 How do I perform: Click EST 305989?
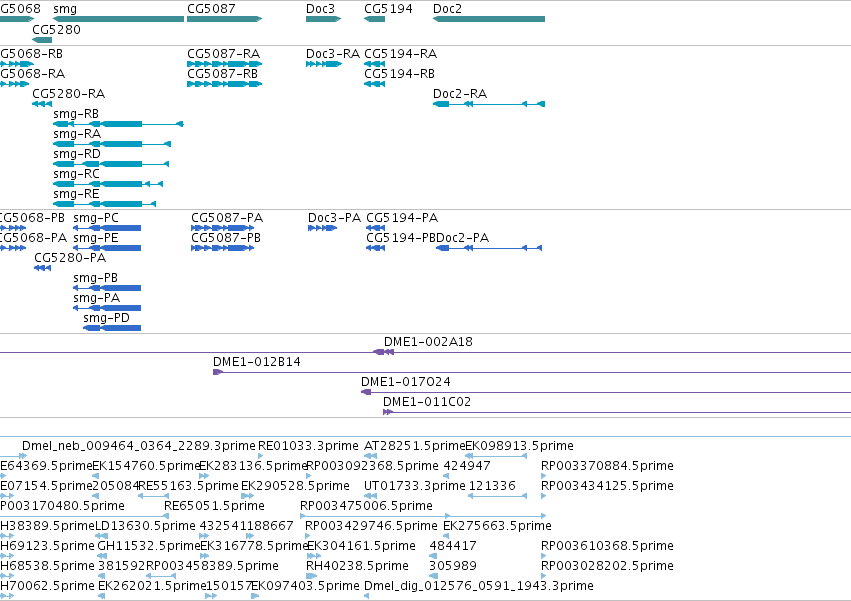pyautogui.click(x=433, y=576)
